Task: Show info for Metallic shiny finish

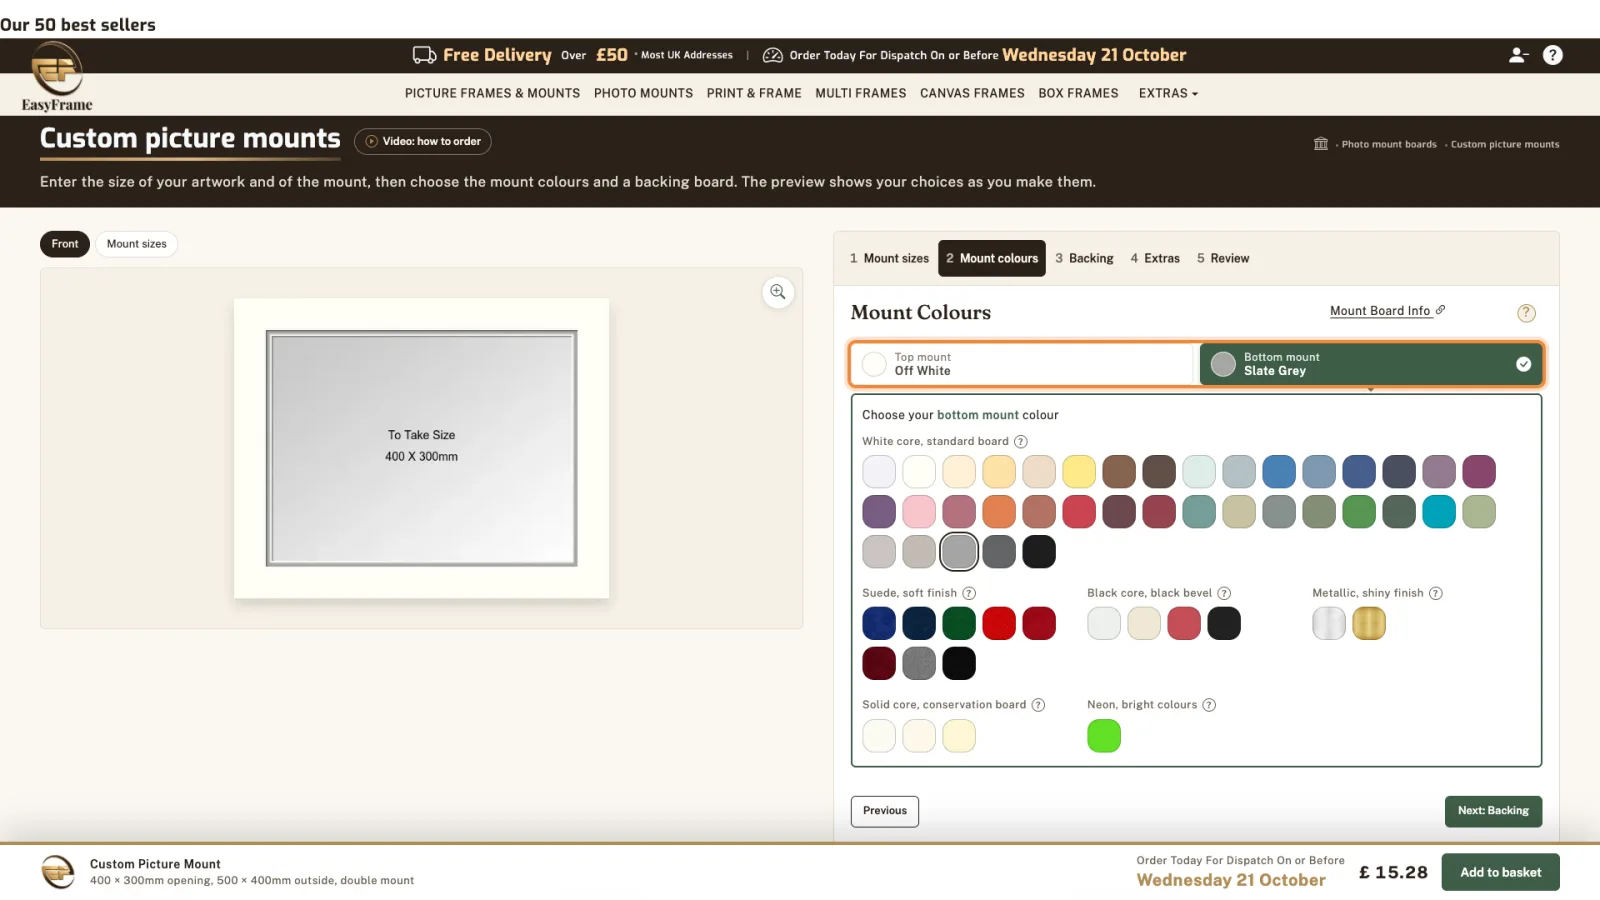Action: point(1436,593)
